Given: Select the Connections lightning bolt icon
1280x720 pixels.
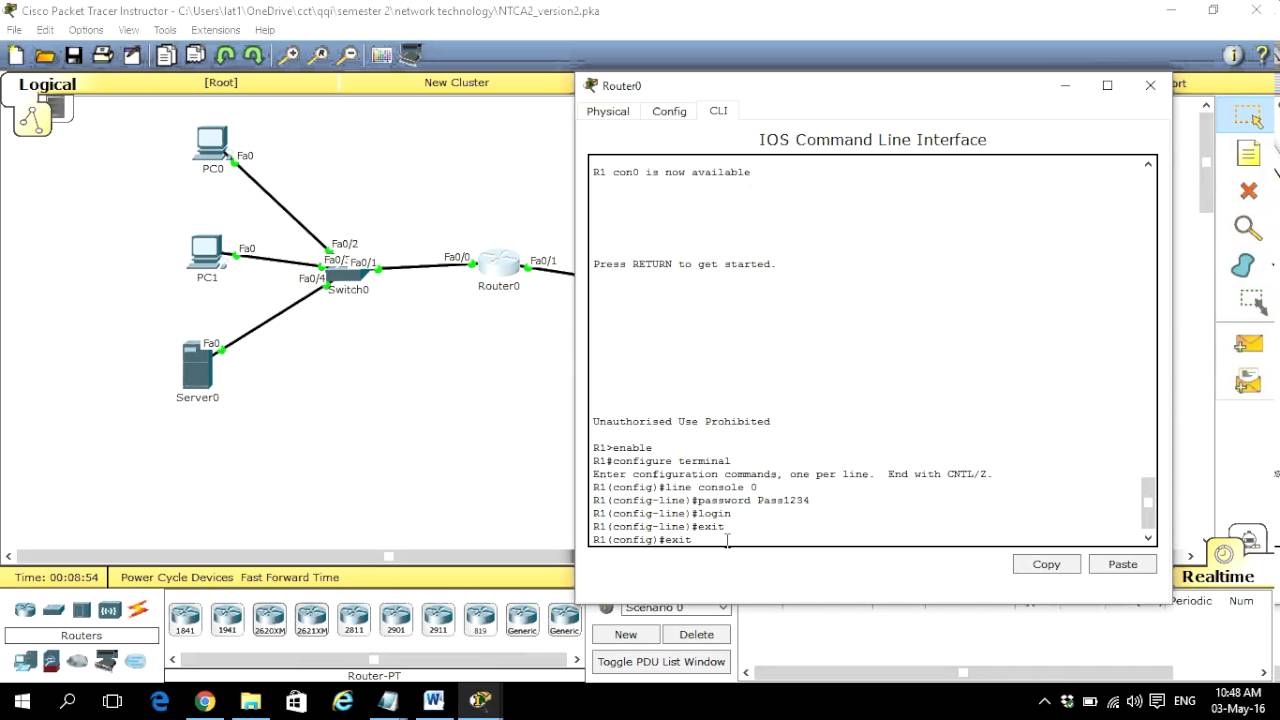Looking at the screenshot, I should point(138,609).
